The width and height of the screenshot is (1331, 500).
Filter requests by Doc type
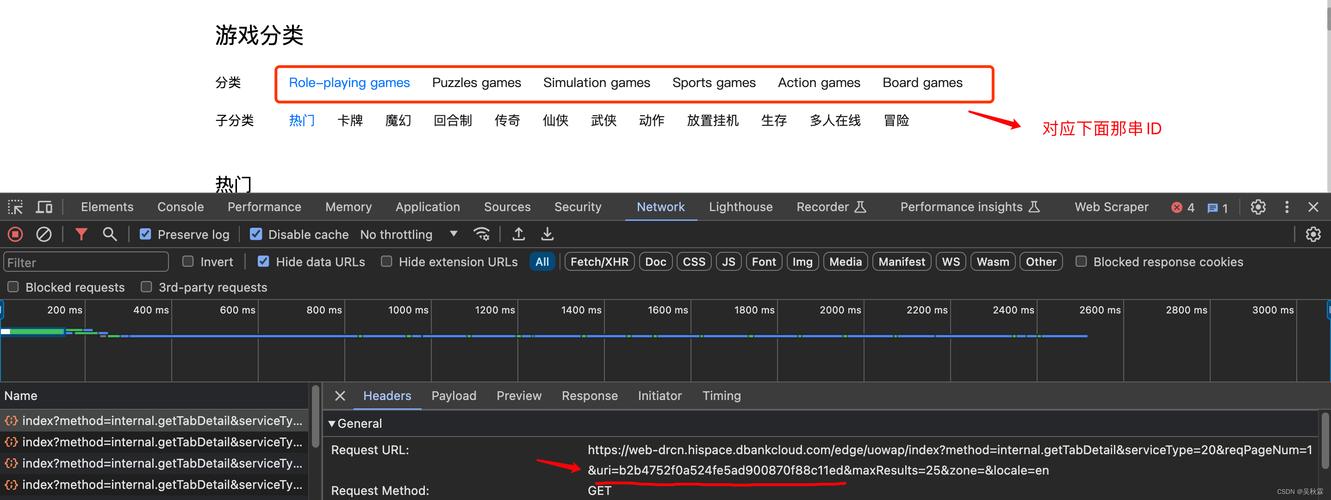[656, 262]
